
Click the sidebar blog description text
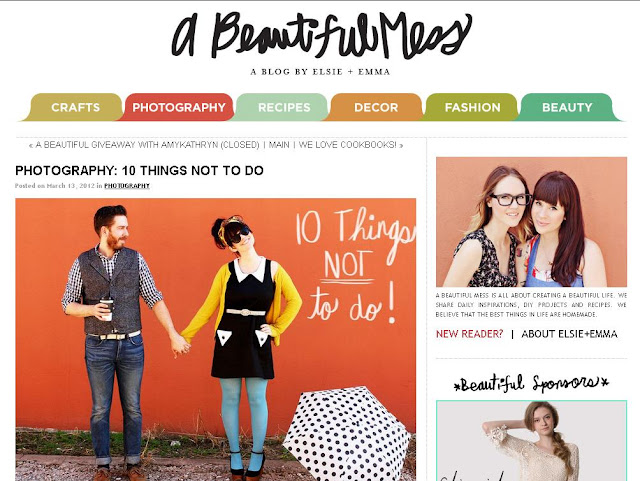point(531,305)
